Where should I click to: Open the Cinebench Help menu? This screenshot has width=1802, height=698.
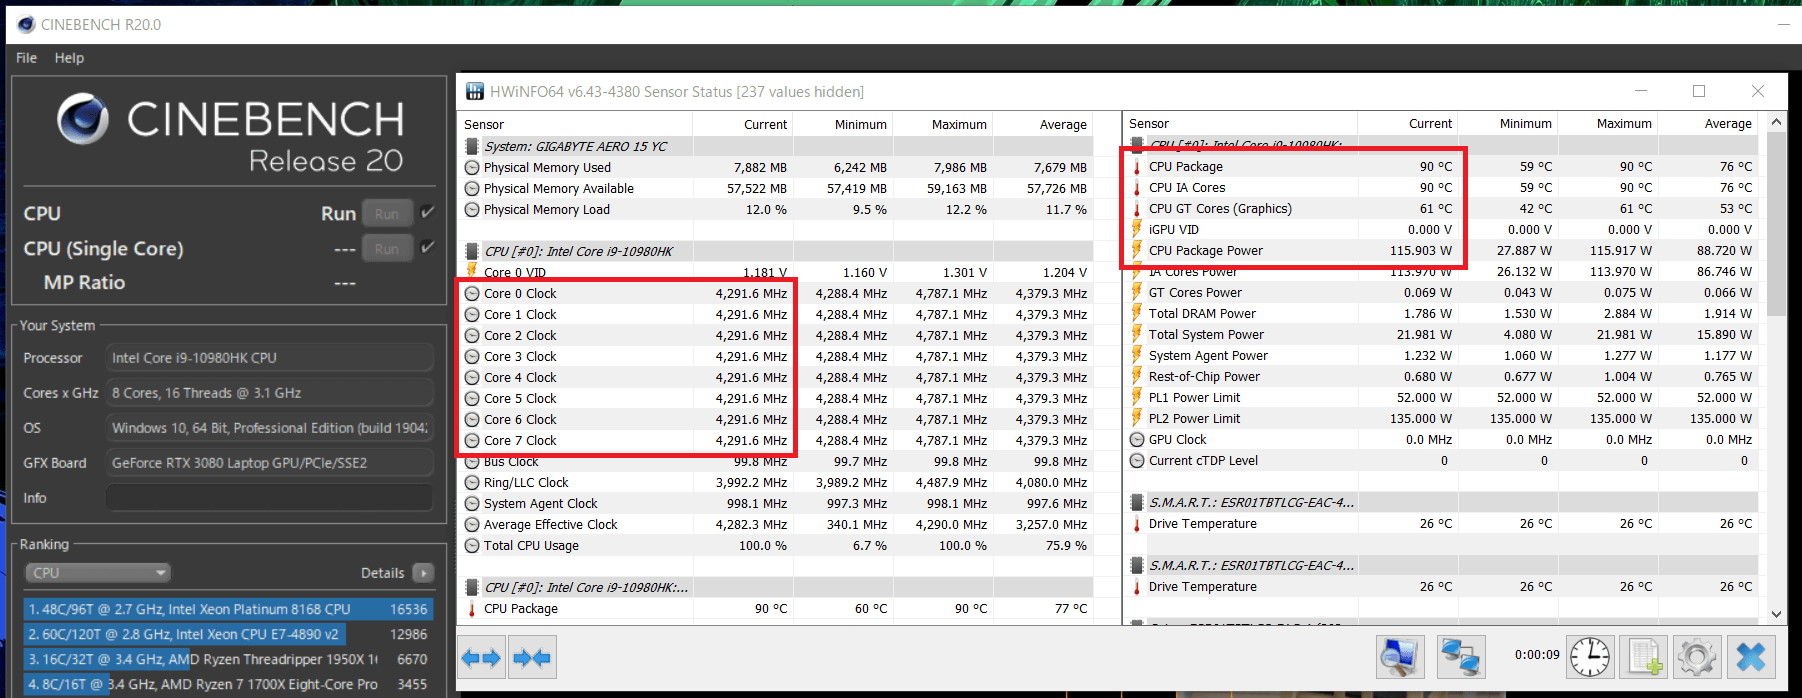coord(69,58)
